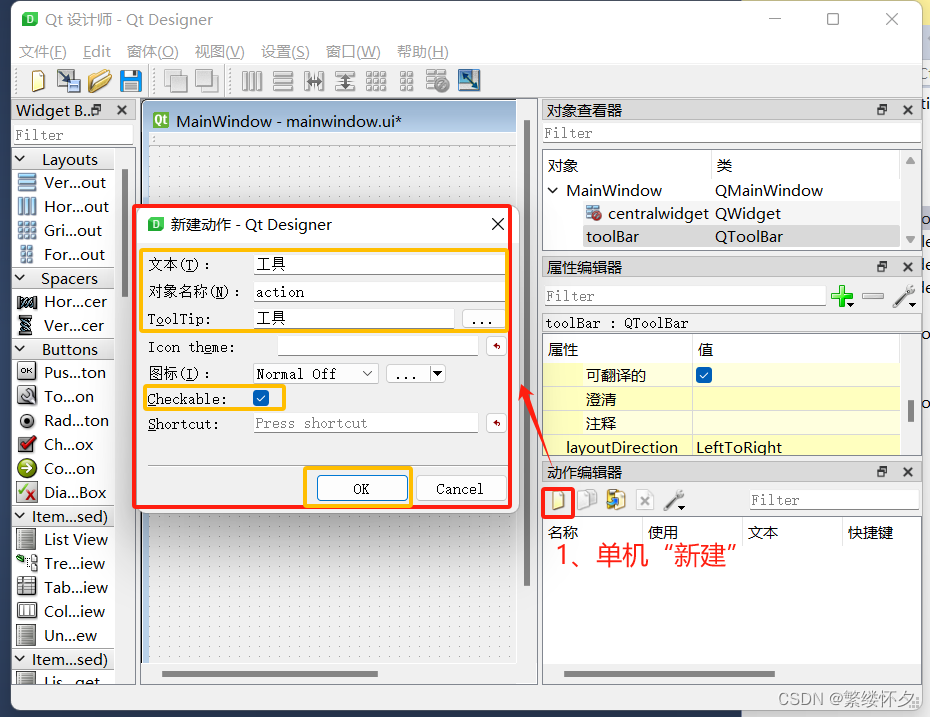The height and width of the screenshot is (717, 930).
Task: Save the mainwindow.ui form
Action: click(130, 81)
